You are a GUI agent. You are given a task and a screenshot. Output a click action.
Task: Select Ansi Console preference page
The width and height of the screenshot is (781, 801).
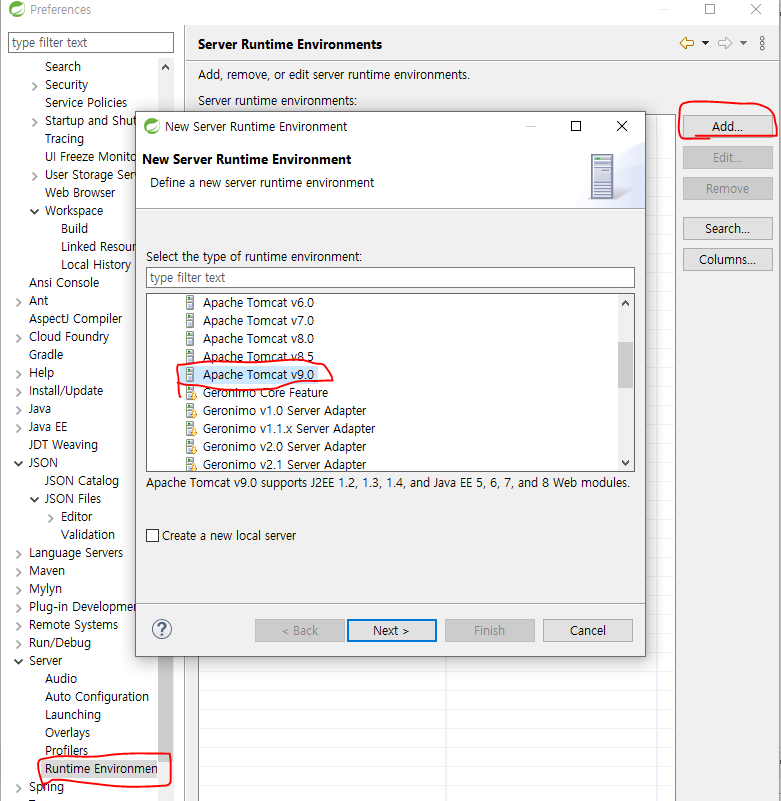tap(64, 282)
